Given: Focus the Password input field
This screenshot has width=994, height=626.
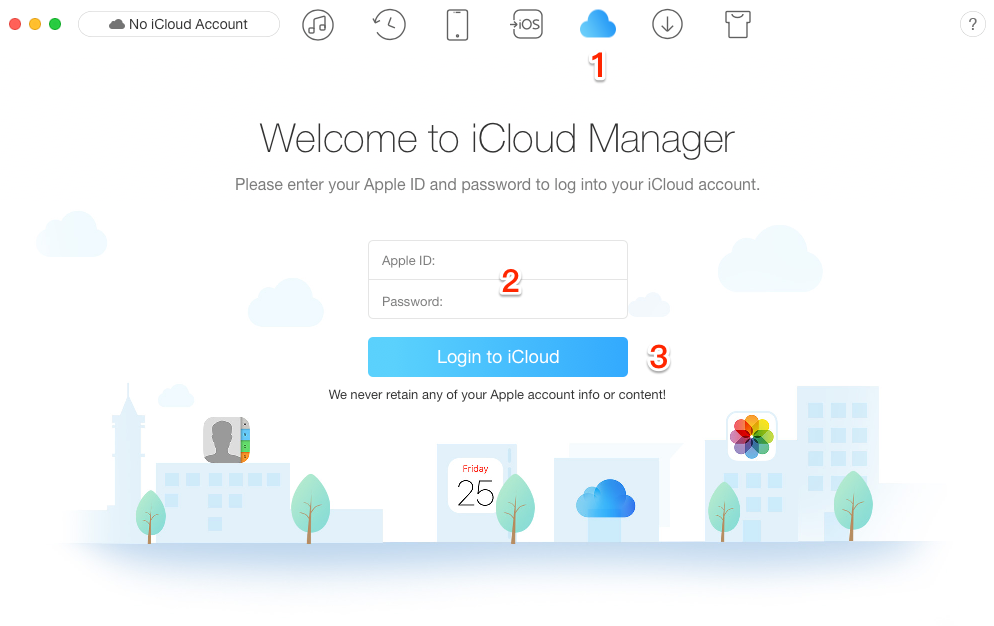Looking at the screenshot, I should click(x=498, y=299).
